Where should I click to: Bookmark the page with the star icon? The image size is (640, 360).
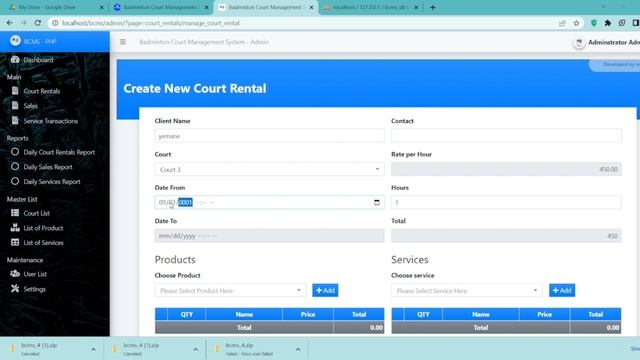(x=576, y=23)
